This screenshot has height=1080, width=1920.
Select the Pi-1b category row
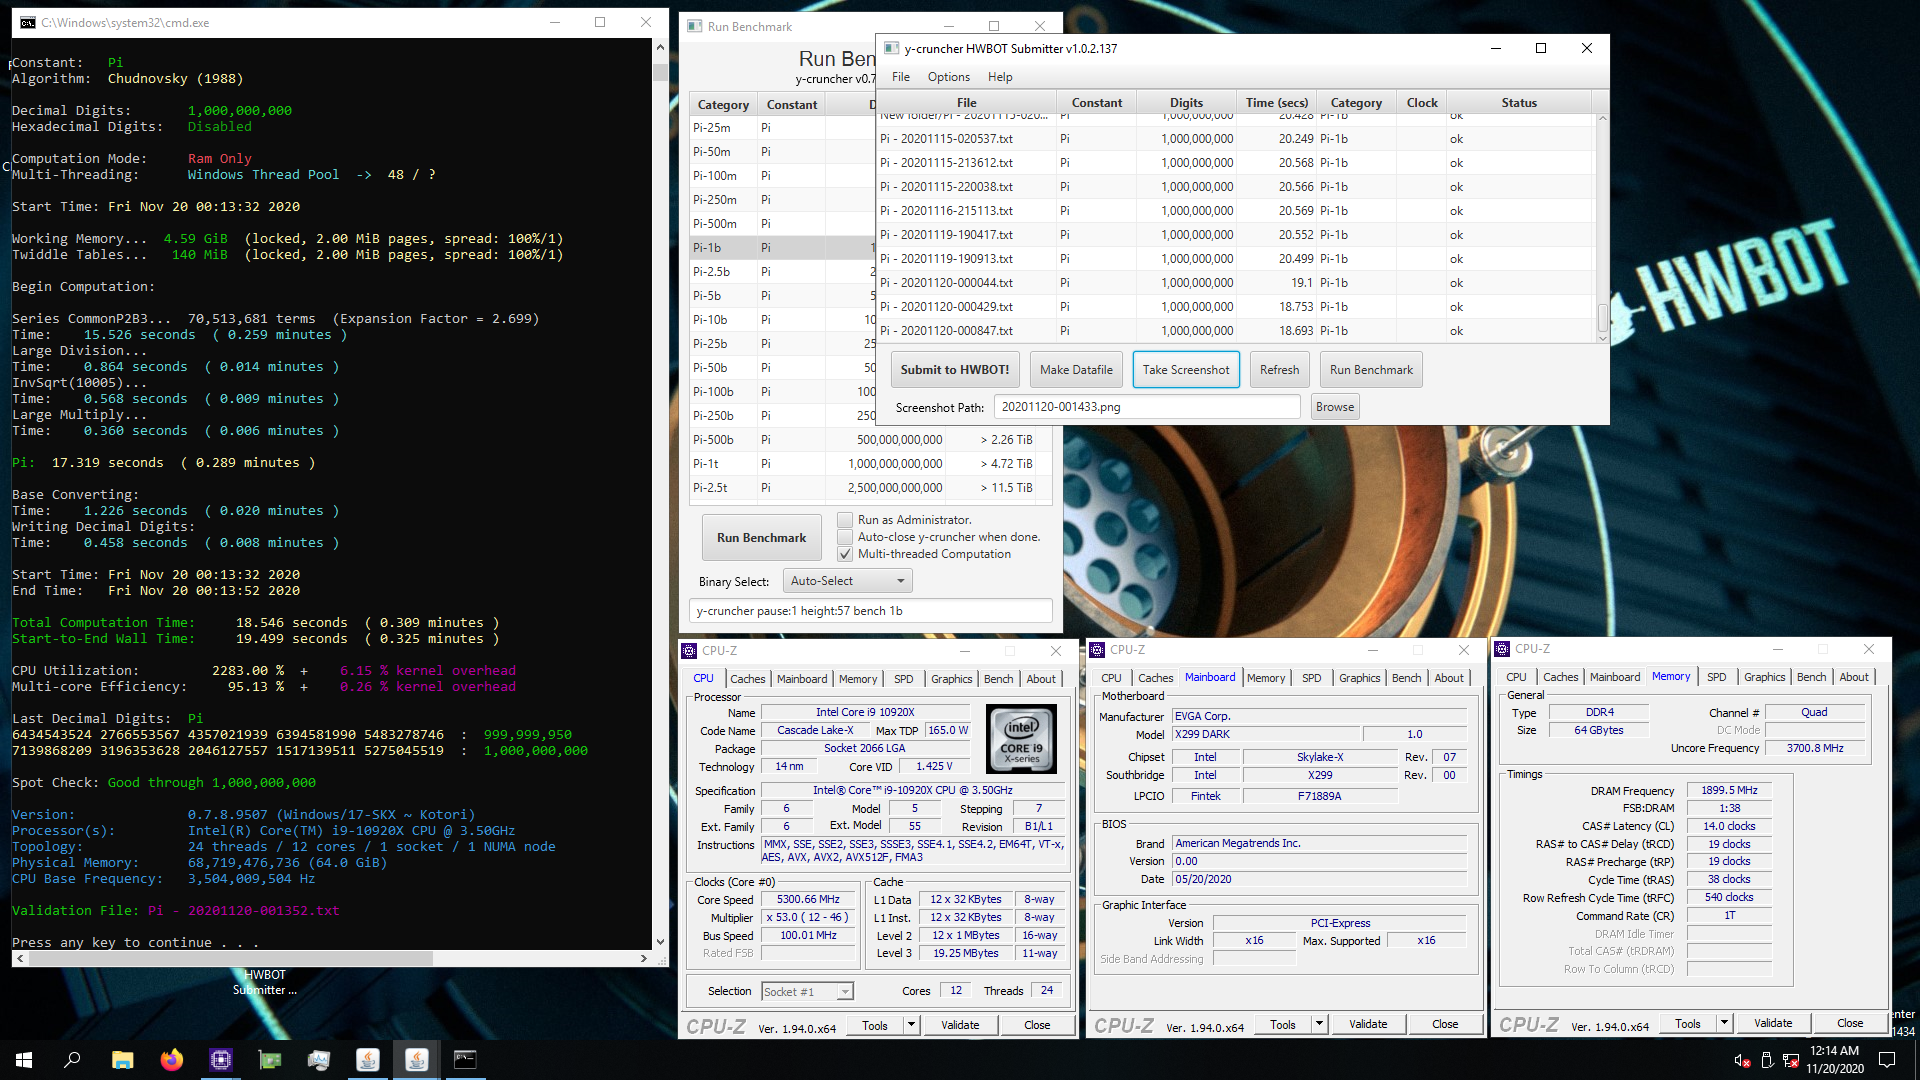782,247
